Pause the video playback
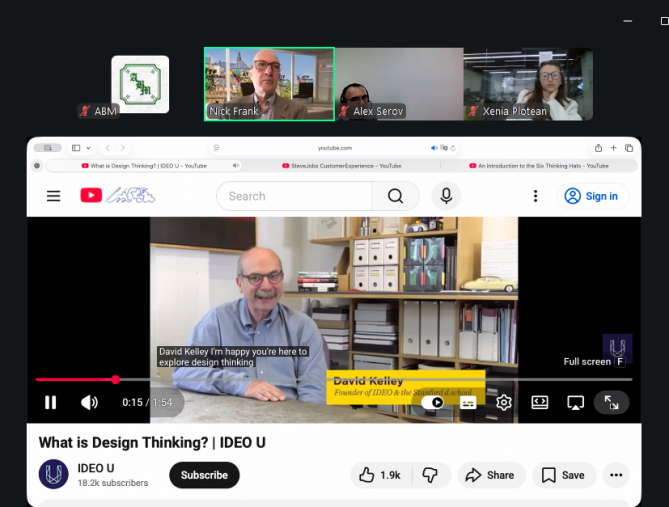This screenshot has width=669, height=507. [50, 402]
